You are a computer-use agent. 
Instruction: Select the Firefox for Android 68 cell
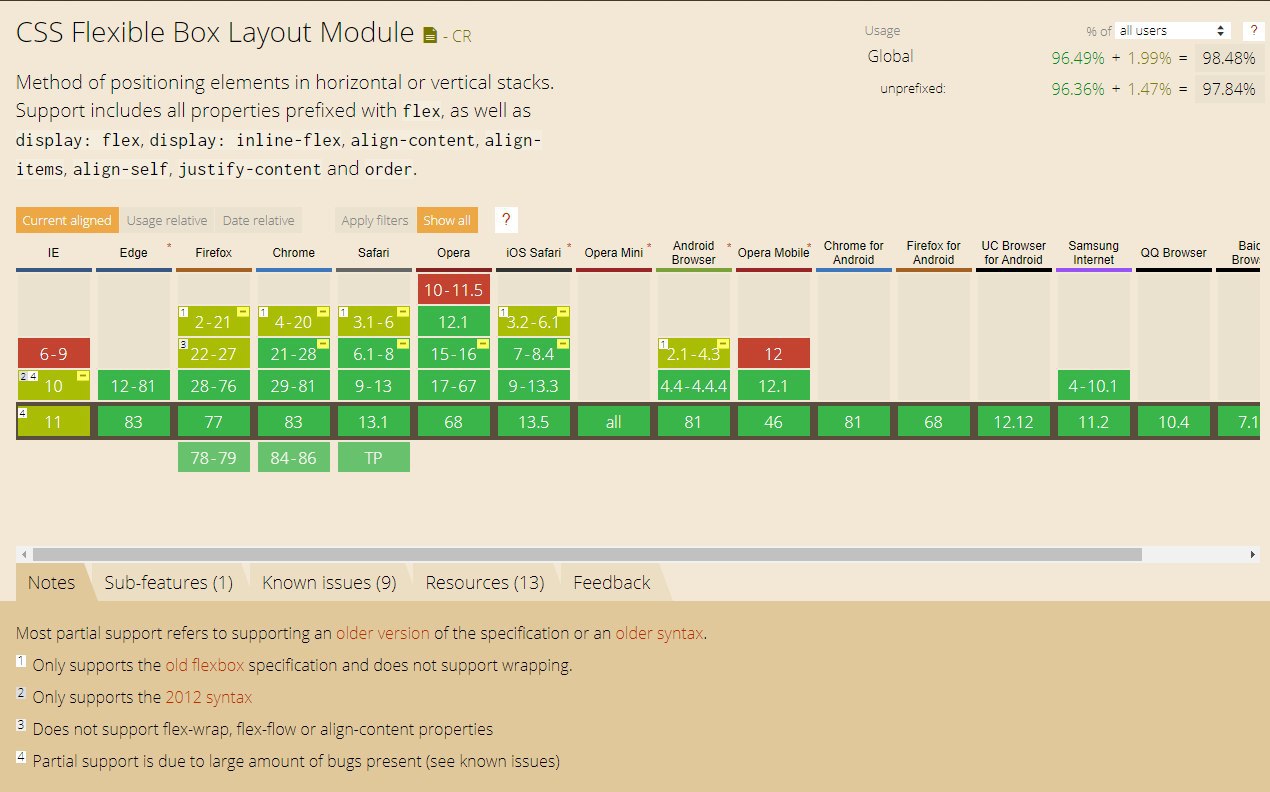click(x=933, y=422)
